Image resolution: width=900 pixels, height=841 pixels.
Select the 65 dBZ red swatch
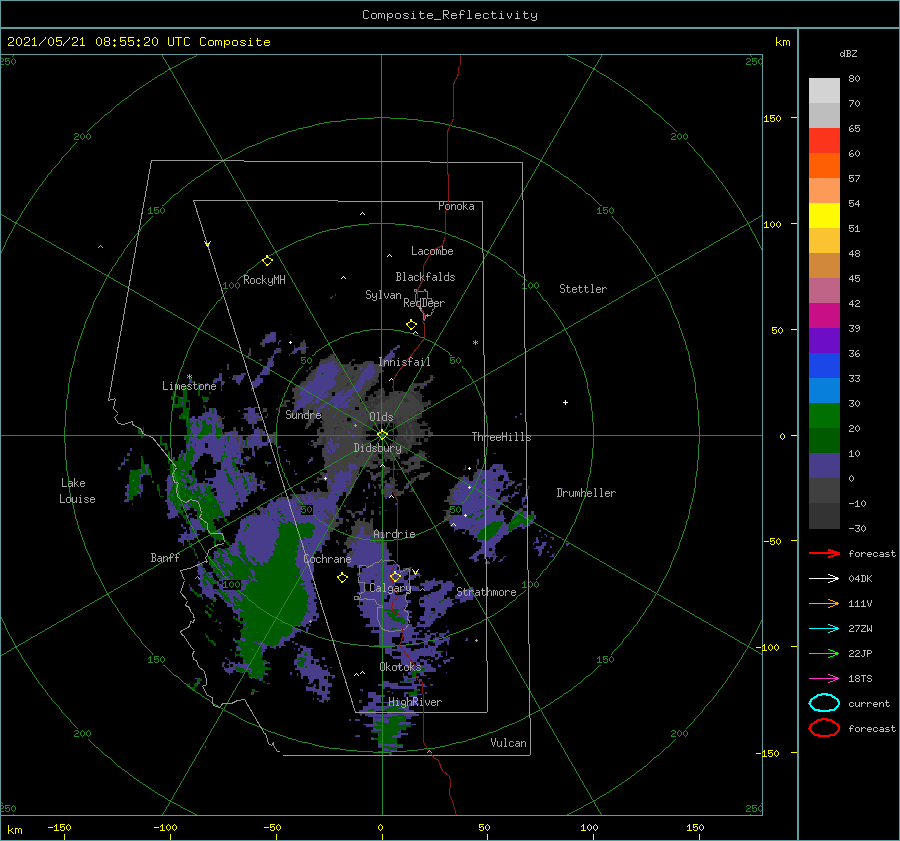click(x=824, y=141)
